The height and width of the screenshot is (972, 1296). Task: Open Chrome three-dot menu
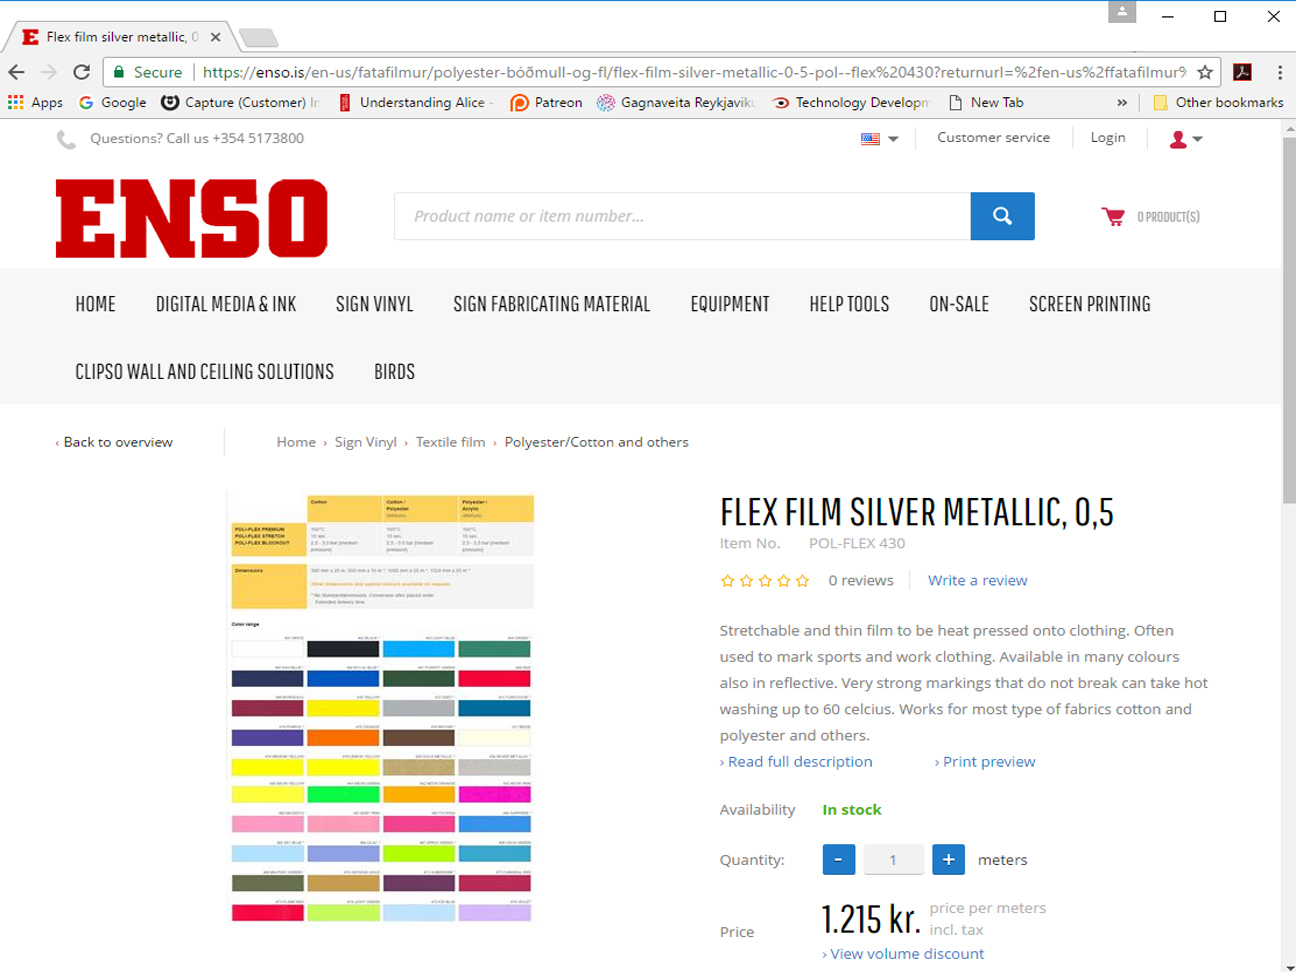coord(1279,72)
